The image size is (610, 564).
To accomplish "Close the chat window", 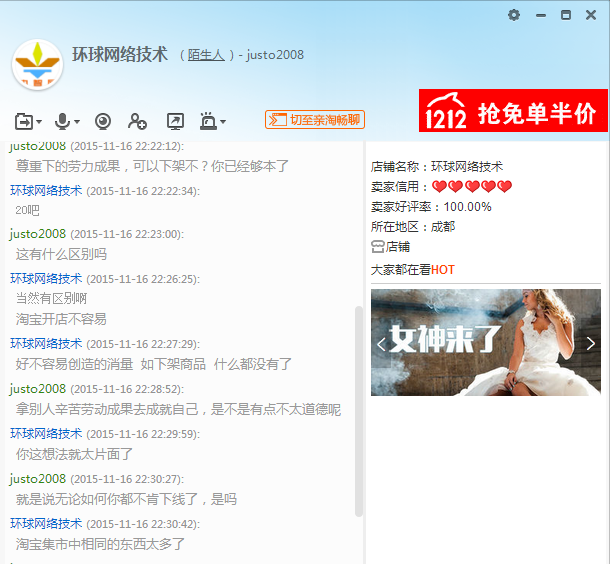I will point(591,15).
